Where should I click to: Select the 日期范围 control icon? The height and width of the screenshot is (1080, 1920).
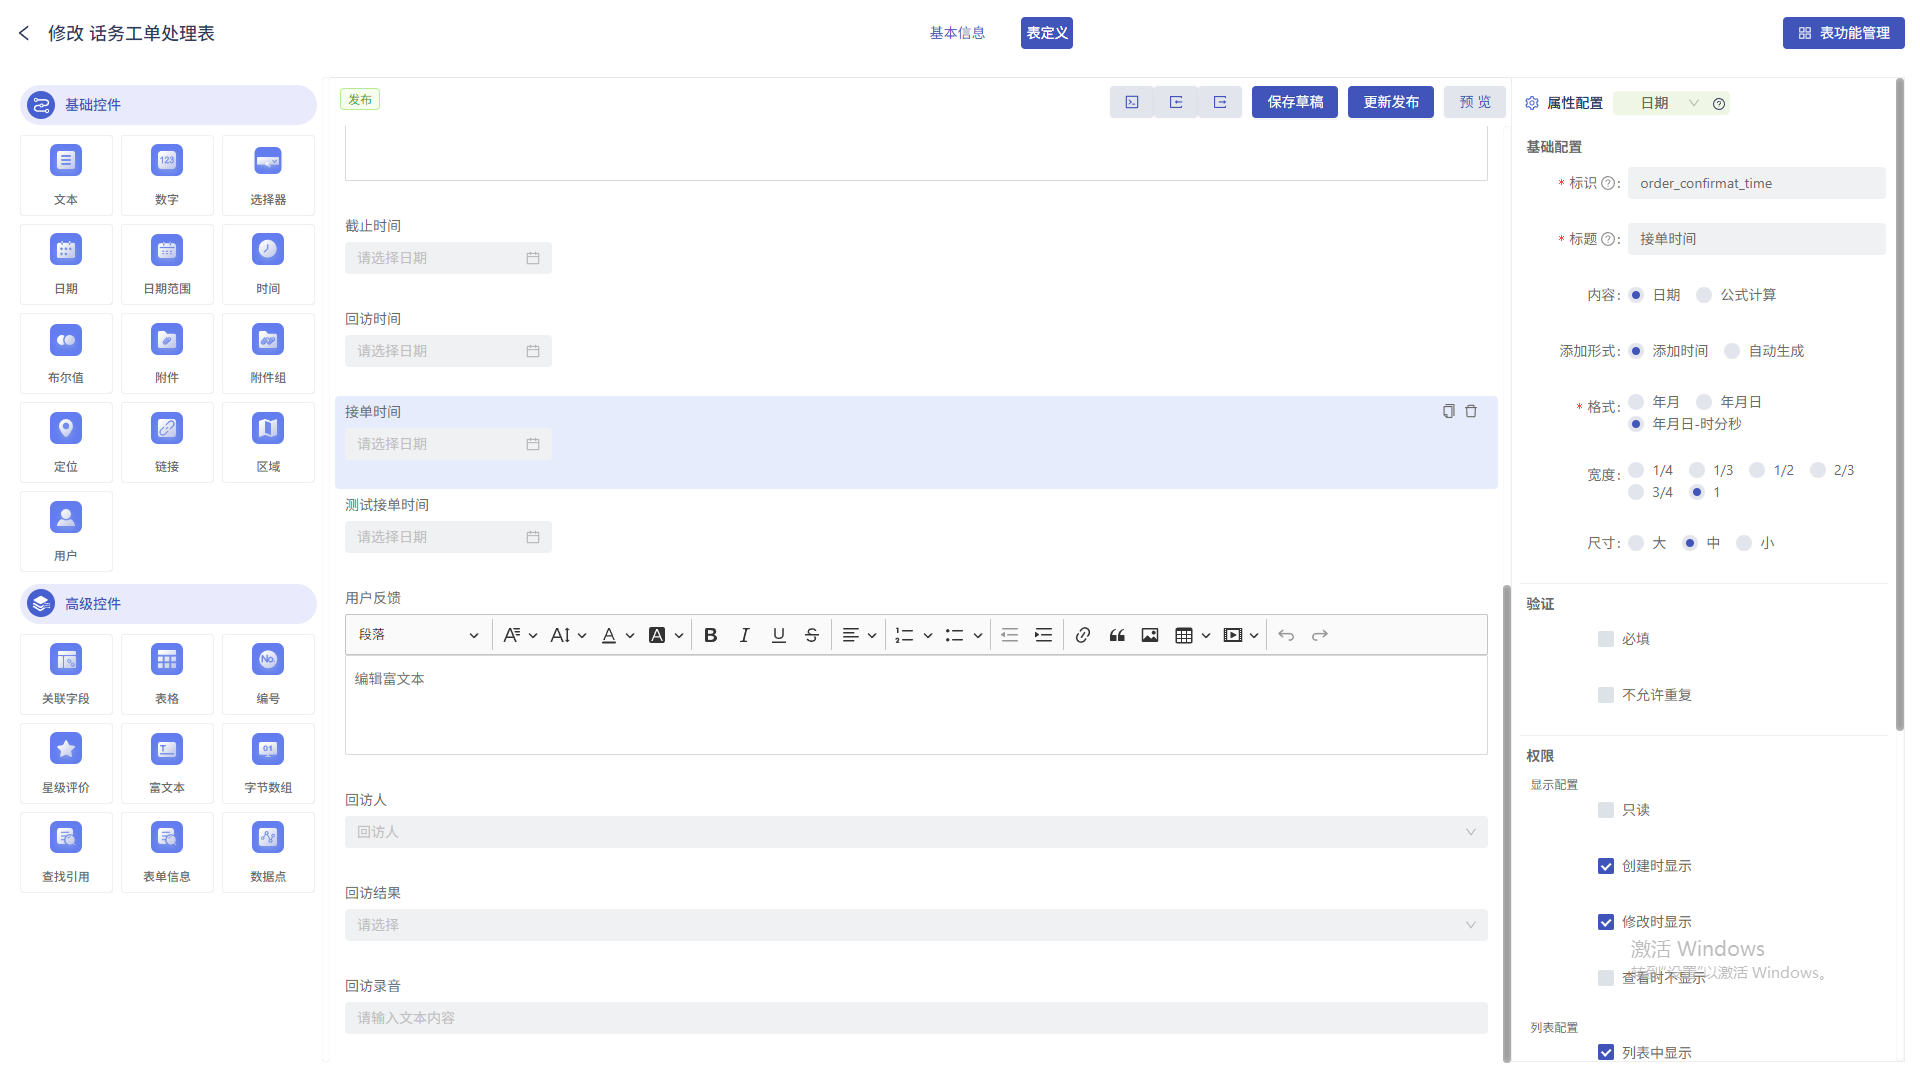pos(167,251)
